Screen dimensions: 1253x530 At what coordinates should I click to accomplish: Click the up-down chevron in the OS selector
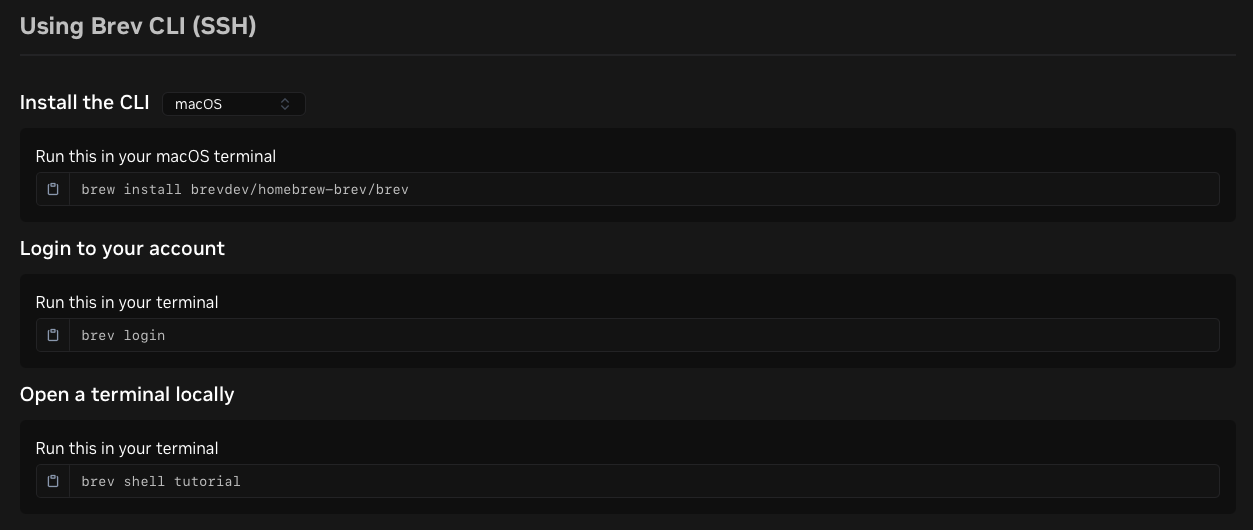coord(285,104)
